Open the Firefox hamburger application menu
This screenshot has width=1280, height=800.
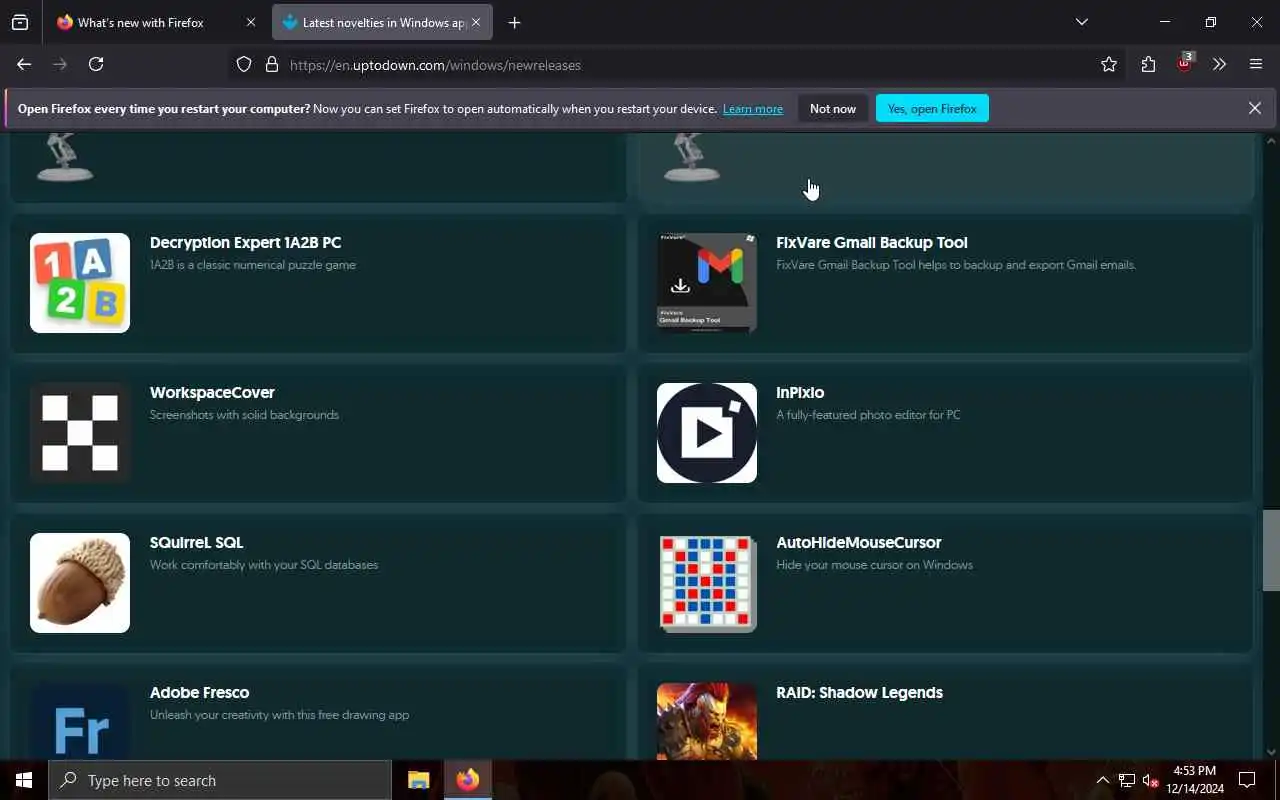click(1256, 64)
